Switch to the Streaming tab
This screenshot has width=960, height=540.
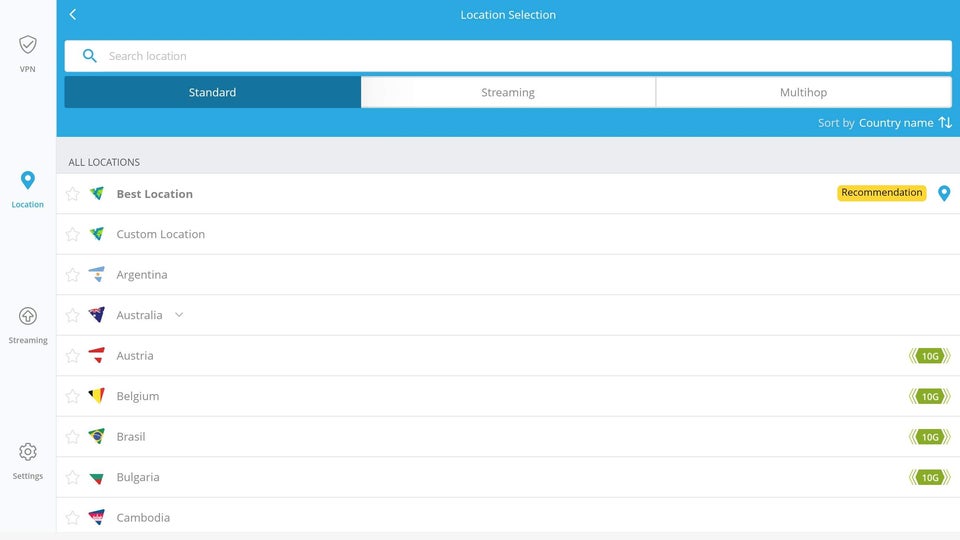(x=508, y=92)
